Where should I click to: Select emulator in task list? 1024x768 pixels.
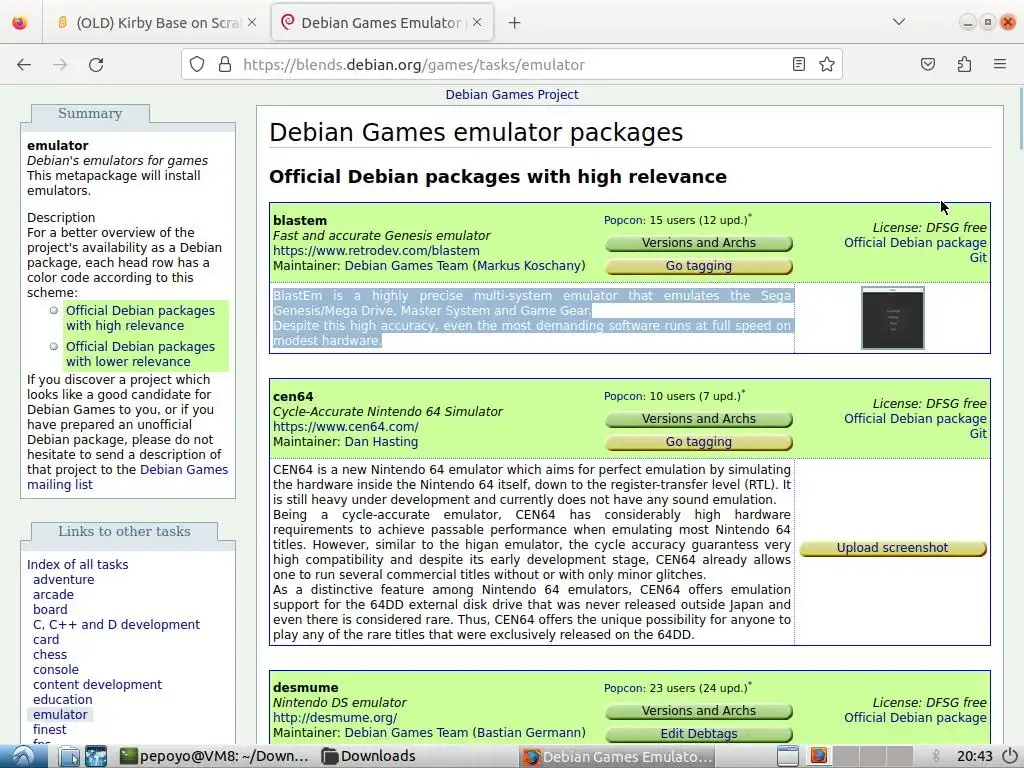click(x=60, y=715)
